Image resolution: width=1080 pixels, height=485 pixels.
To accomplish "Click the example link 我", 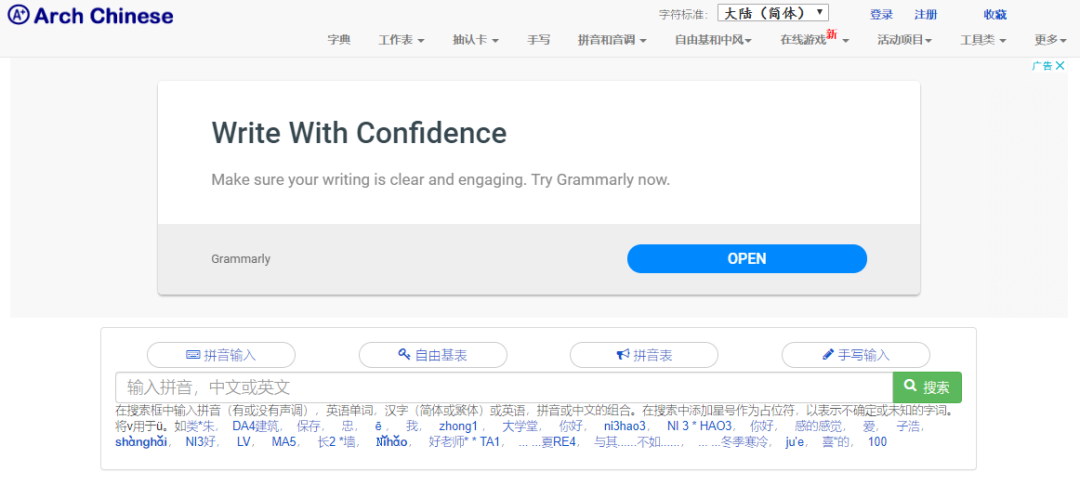I will click(412, 426).
